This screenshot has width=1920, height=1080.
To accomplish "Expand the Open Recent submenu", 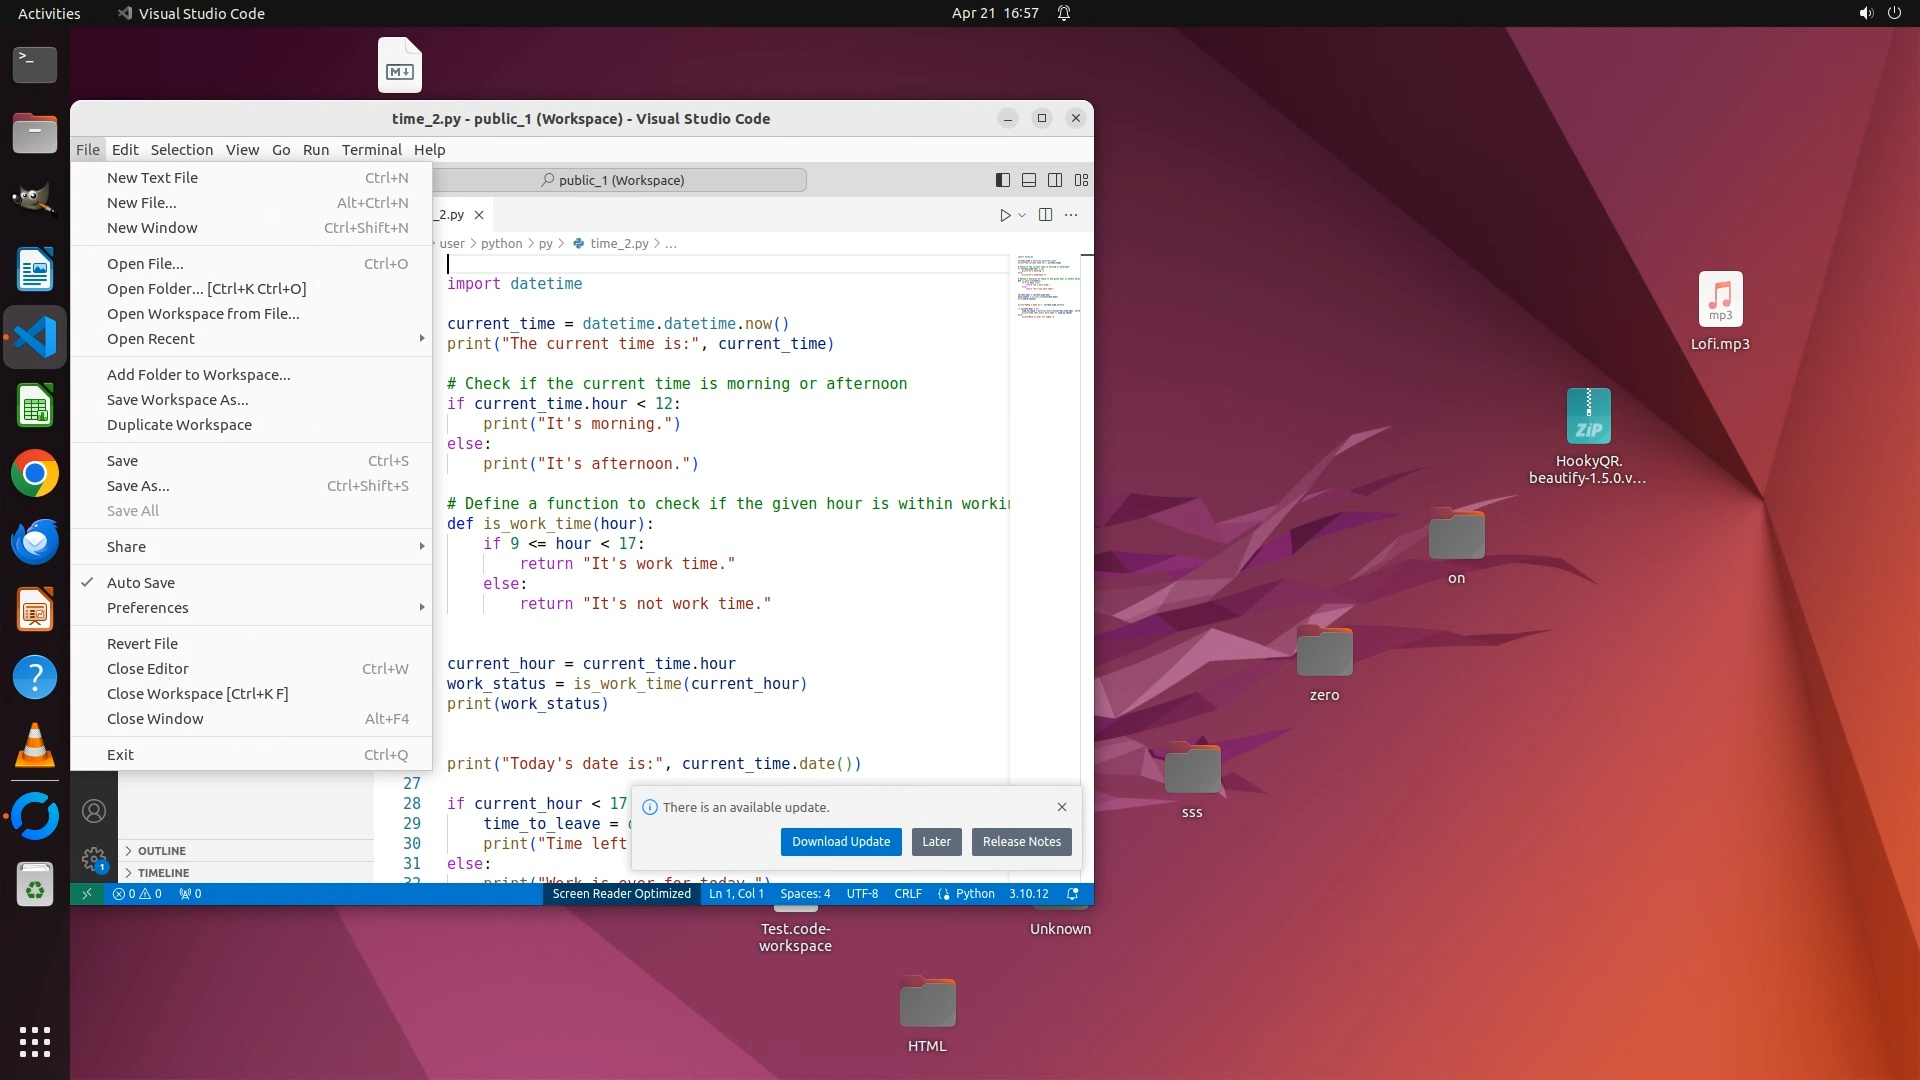I will click(x=151, y=339).
